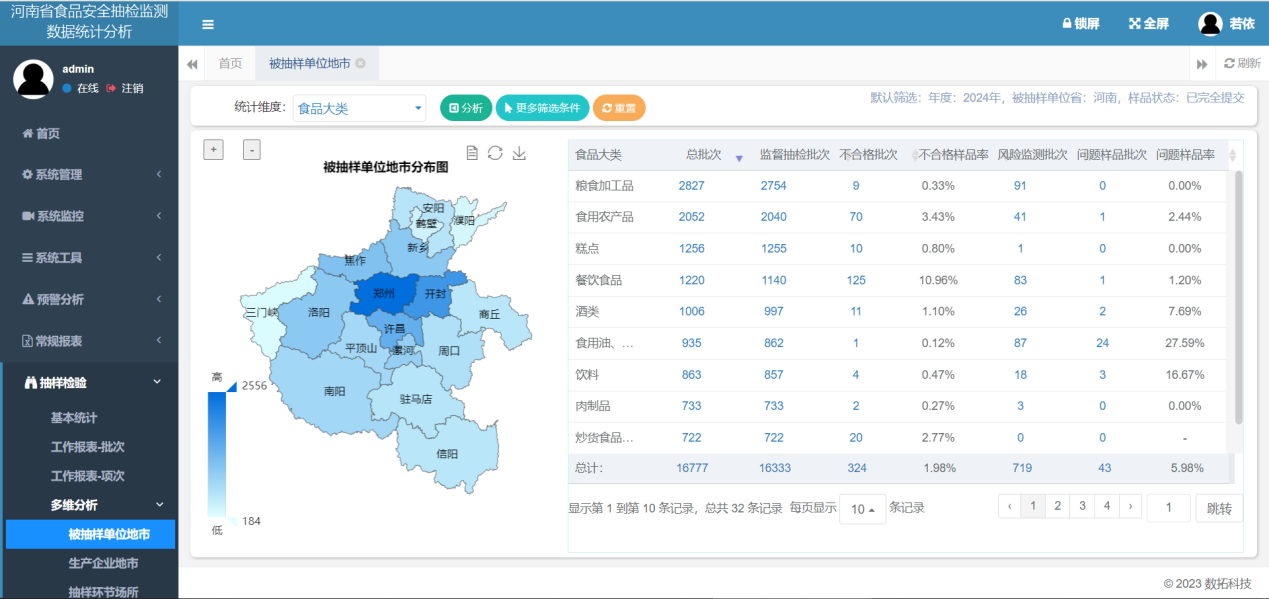Click 2040 in 食用农产品 row
The height and width of the screenshot is (599, 1269).
pyautogui.click(x=773, y=217)
